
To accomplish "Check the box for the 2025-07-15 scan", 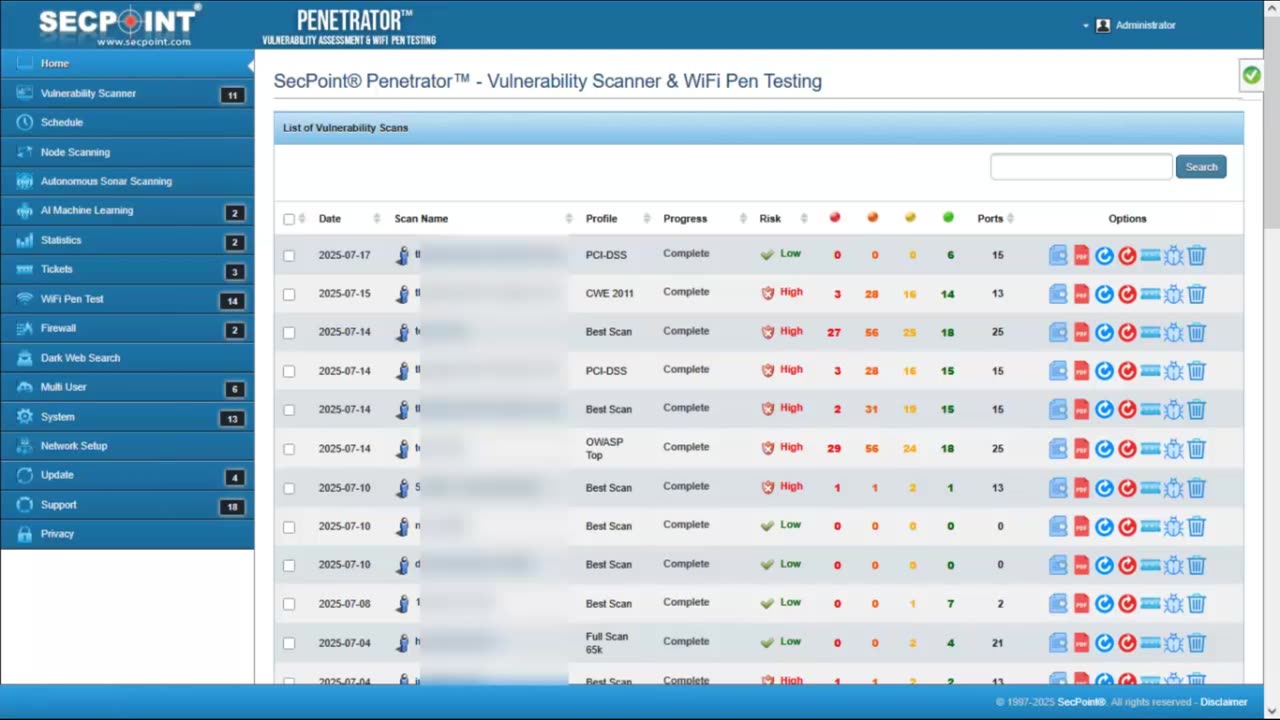I will tap(289, 294).
